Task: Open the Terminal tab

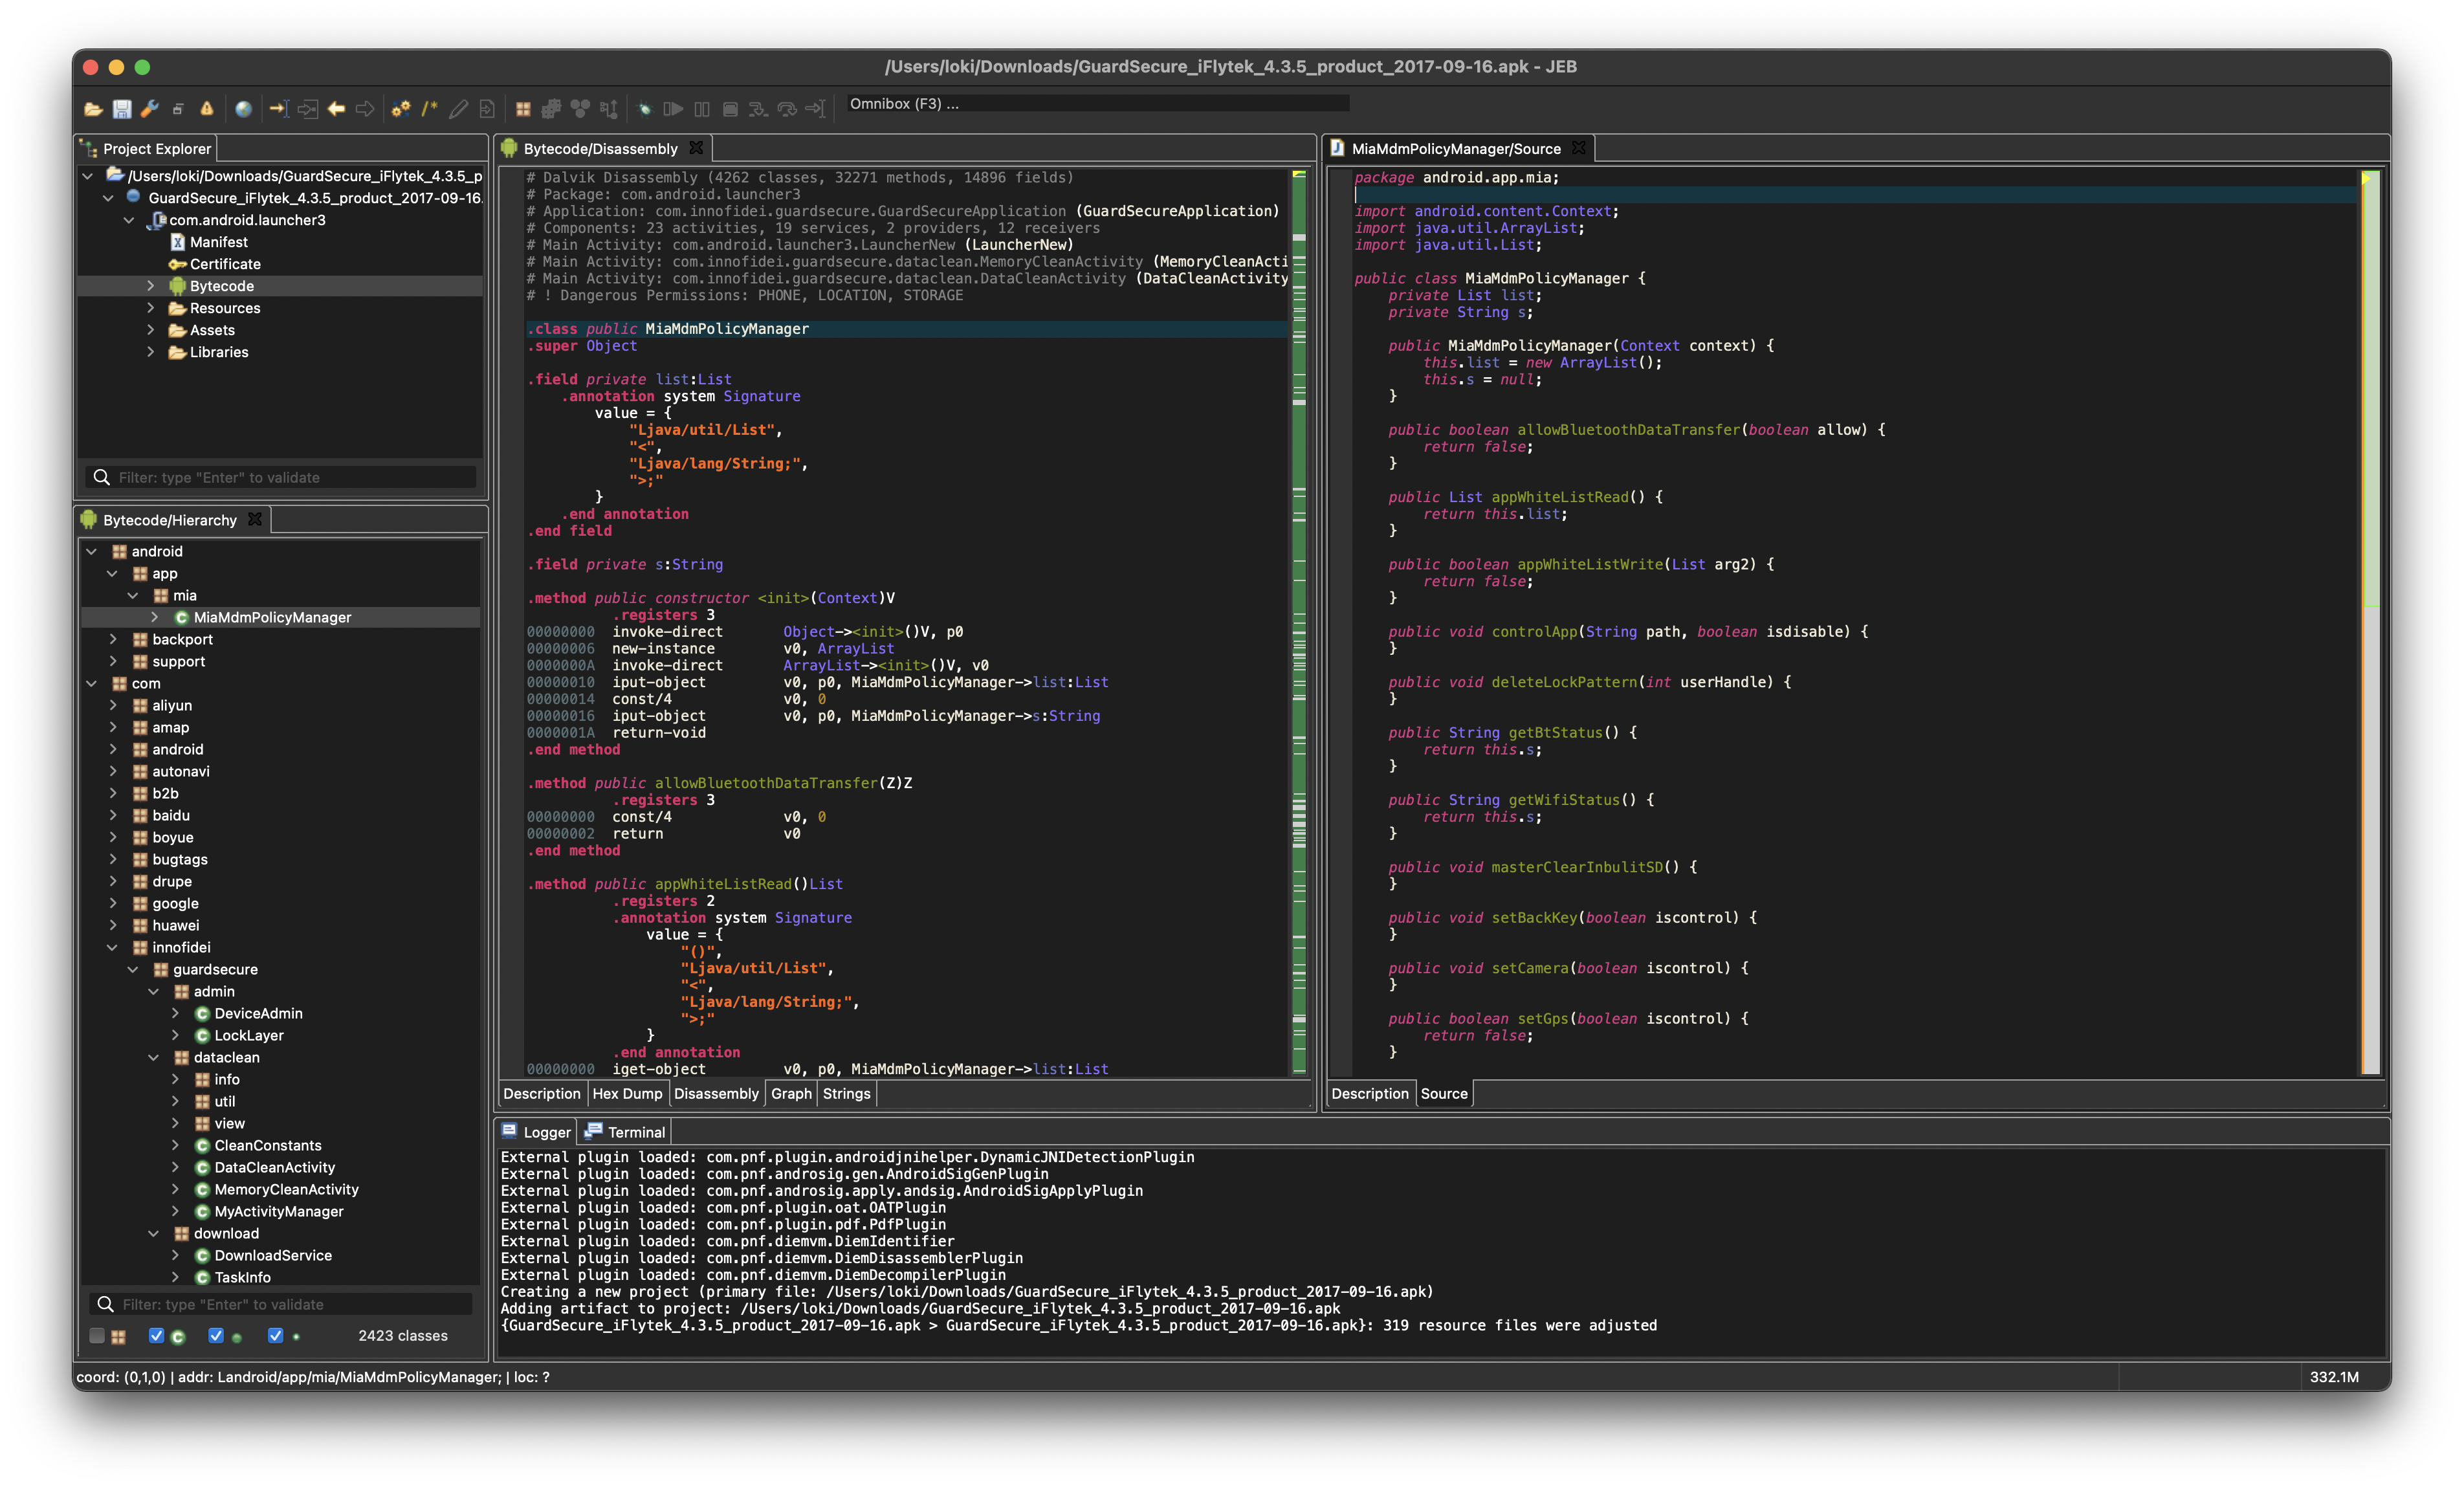Action: [625, 1132]
